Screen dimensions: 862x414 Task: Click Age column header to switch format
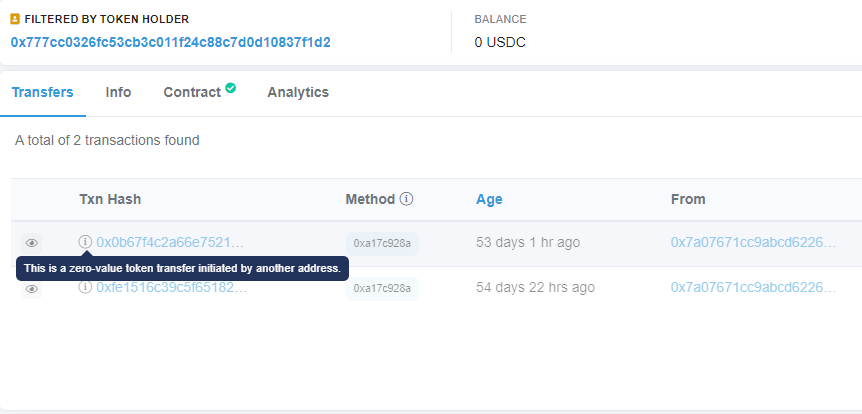click(489, 199)
